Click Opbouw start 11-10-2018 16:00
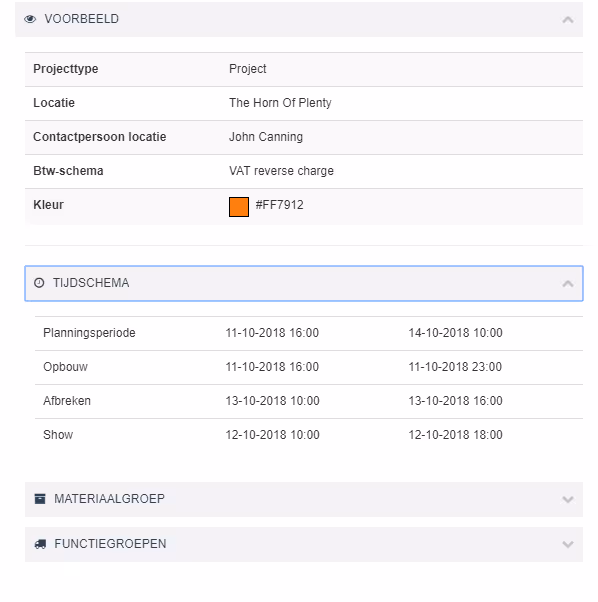This screenshot has width=598, height=602. point(272,367)
